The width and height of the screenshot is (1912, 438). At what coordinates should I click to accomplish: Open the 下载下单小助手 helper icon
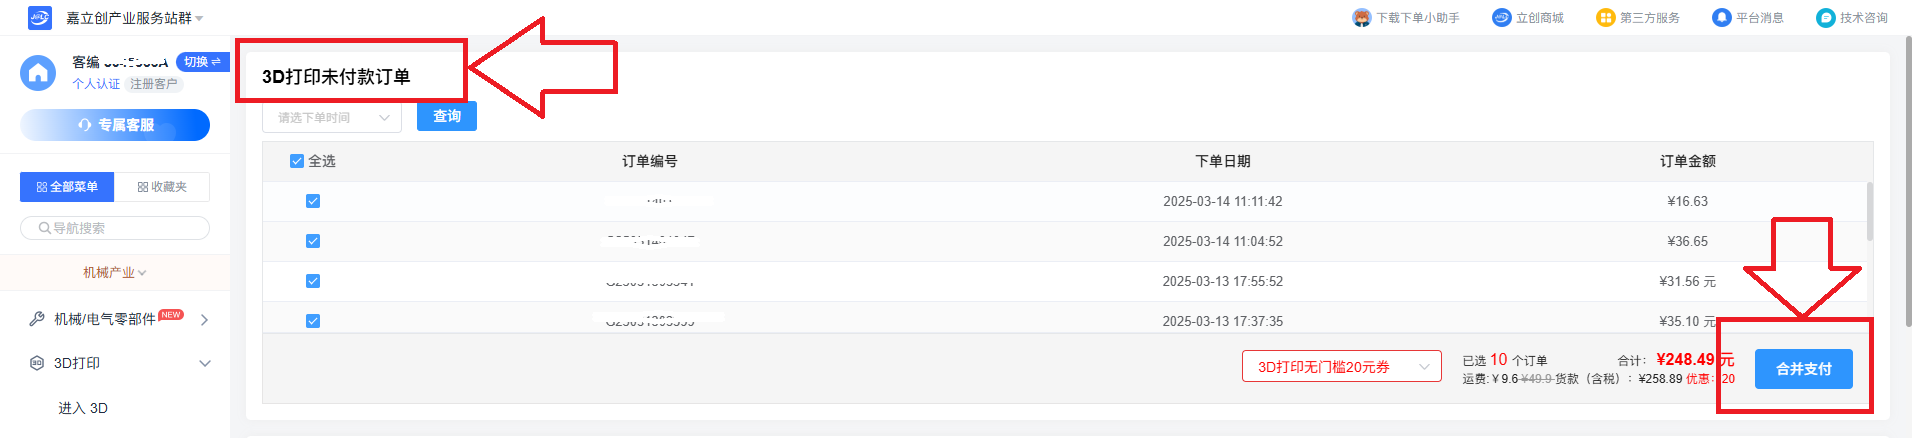click(1361, 18)
